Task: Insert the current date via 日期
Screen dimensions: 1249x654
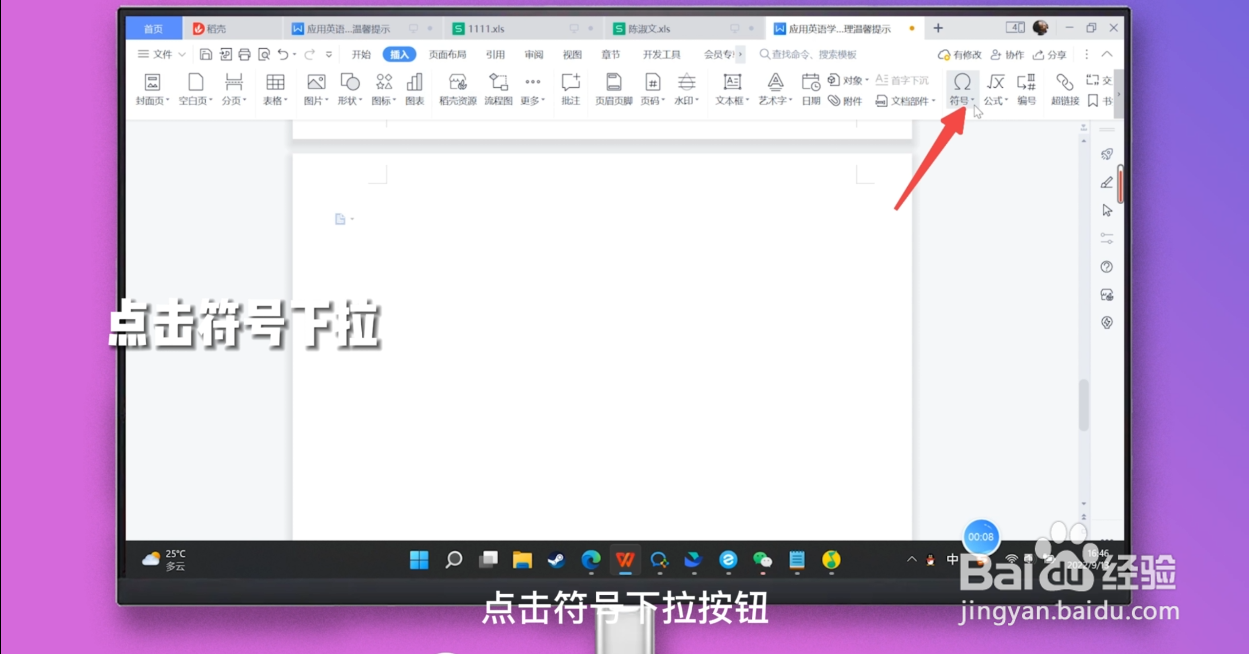Action: (x=813, y=85)
